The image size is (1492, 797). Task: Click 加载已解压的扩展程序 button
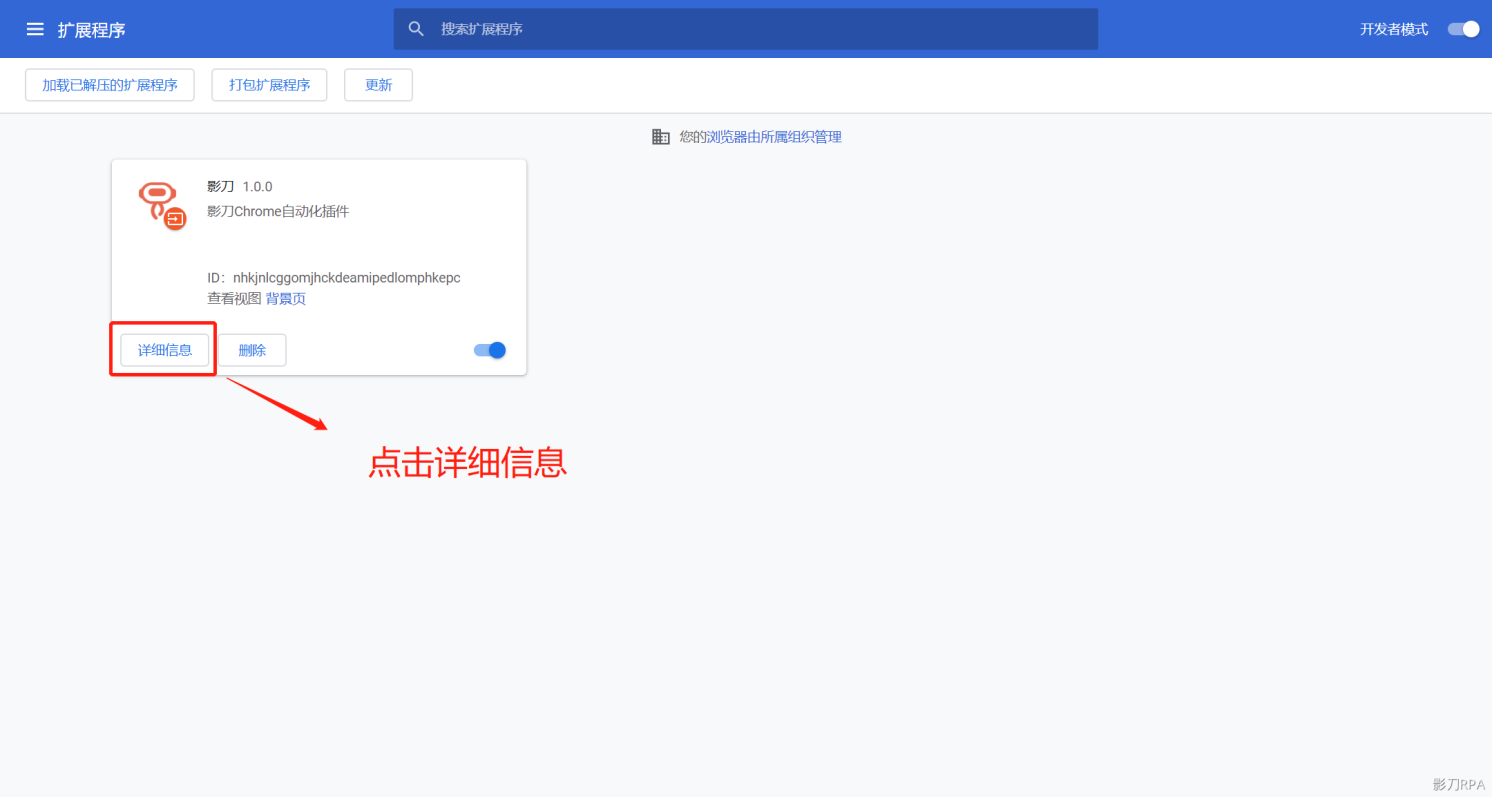coord(110,85)
